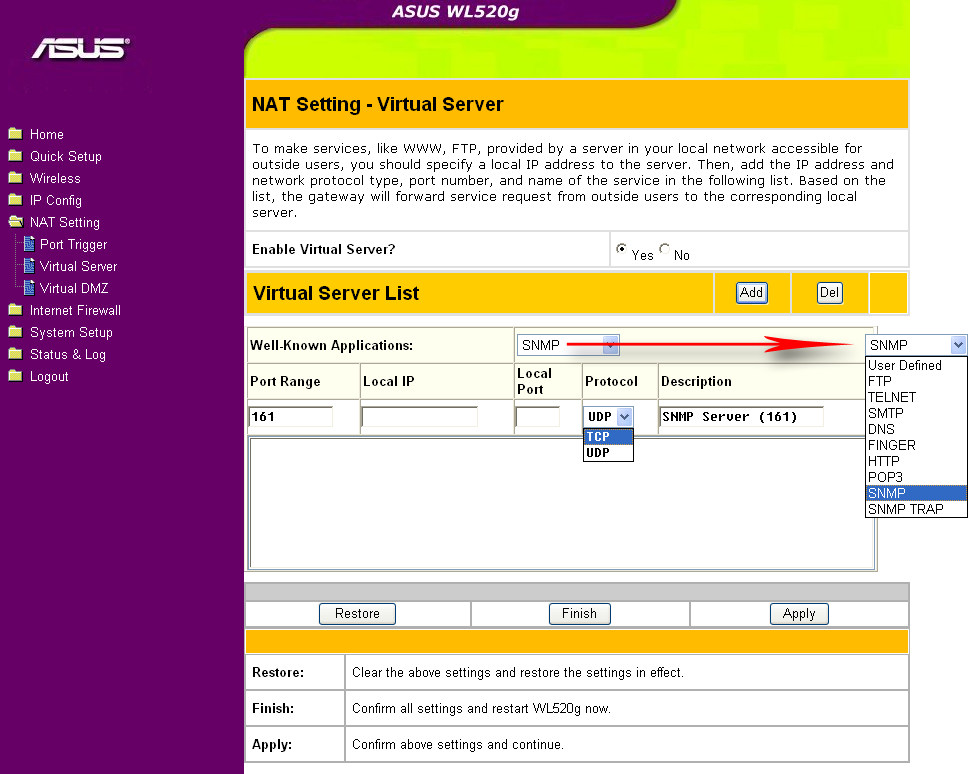Open NAT Setting menu entry

[64, 223]
